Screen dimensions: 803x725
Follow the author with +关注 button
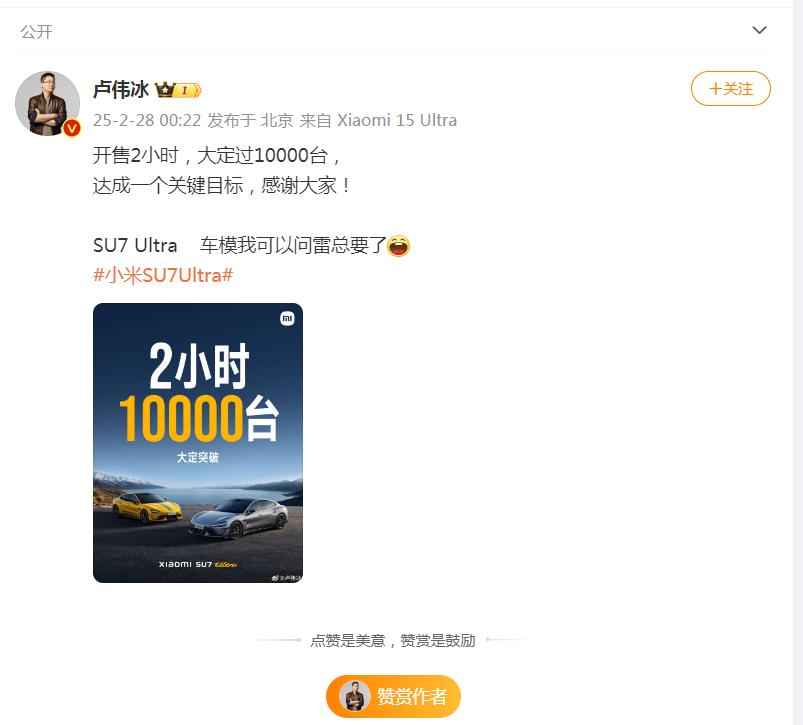click(x=731, y=89)
